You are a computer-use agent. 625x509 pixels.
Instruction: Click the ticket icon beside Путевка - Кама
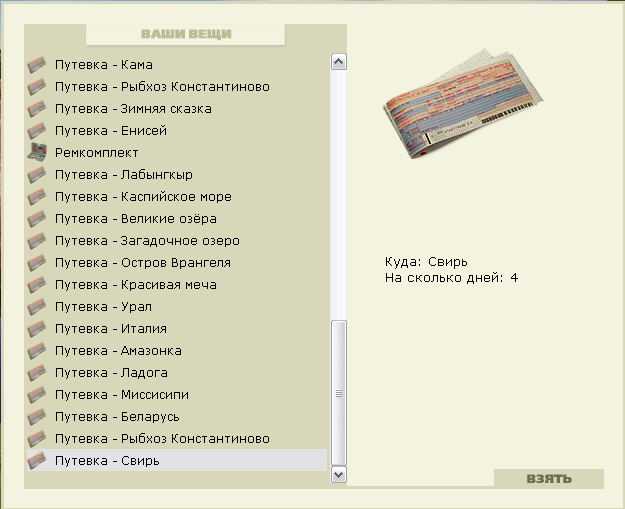[37, 65]
